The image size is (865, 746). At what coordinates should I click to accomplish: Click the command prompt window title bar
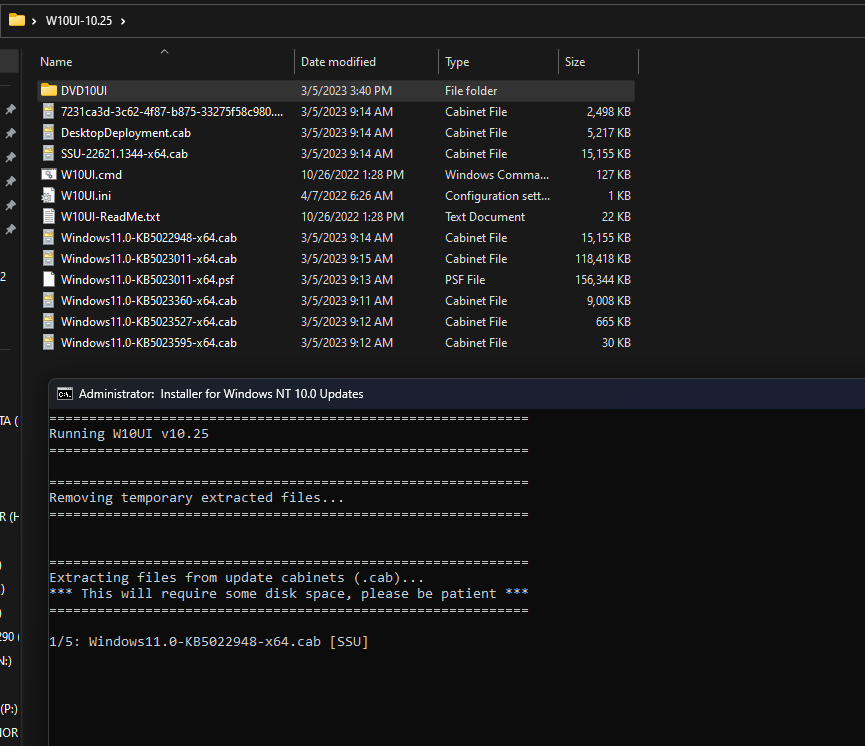[x=457, y=394]
